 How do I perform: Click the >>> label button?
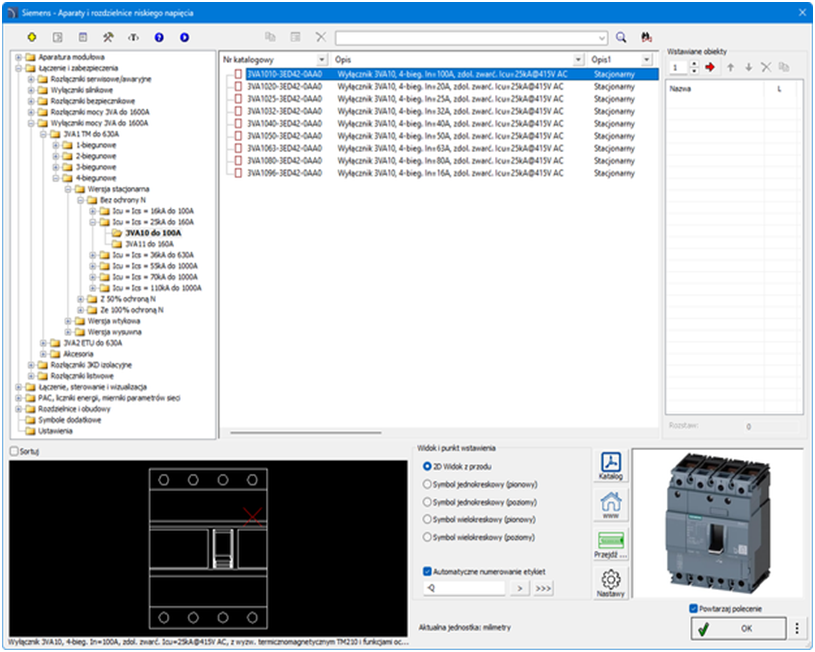coord(544,589)
